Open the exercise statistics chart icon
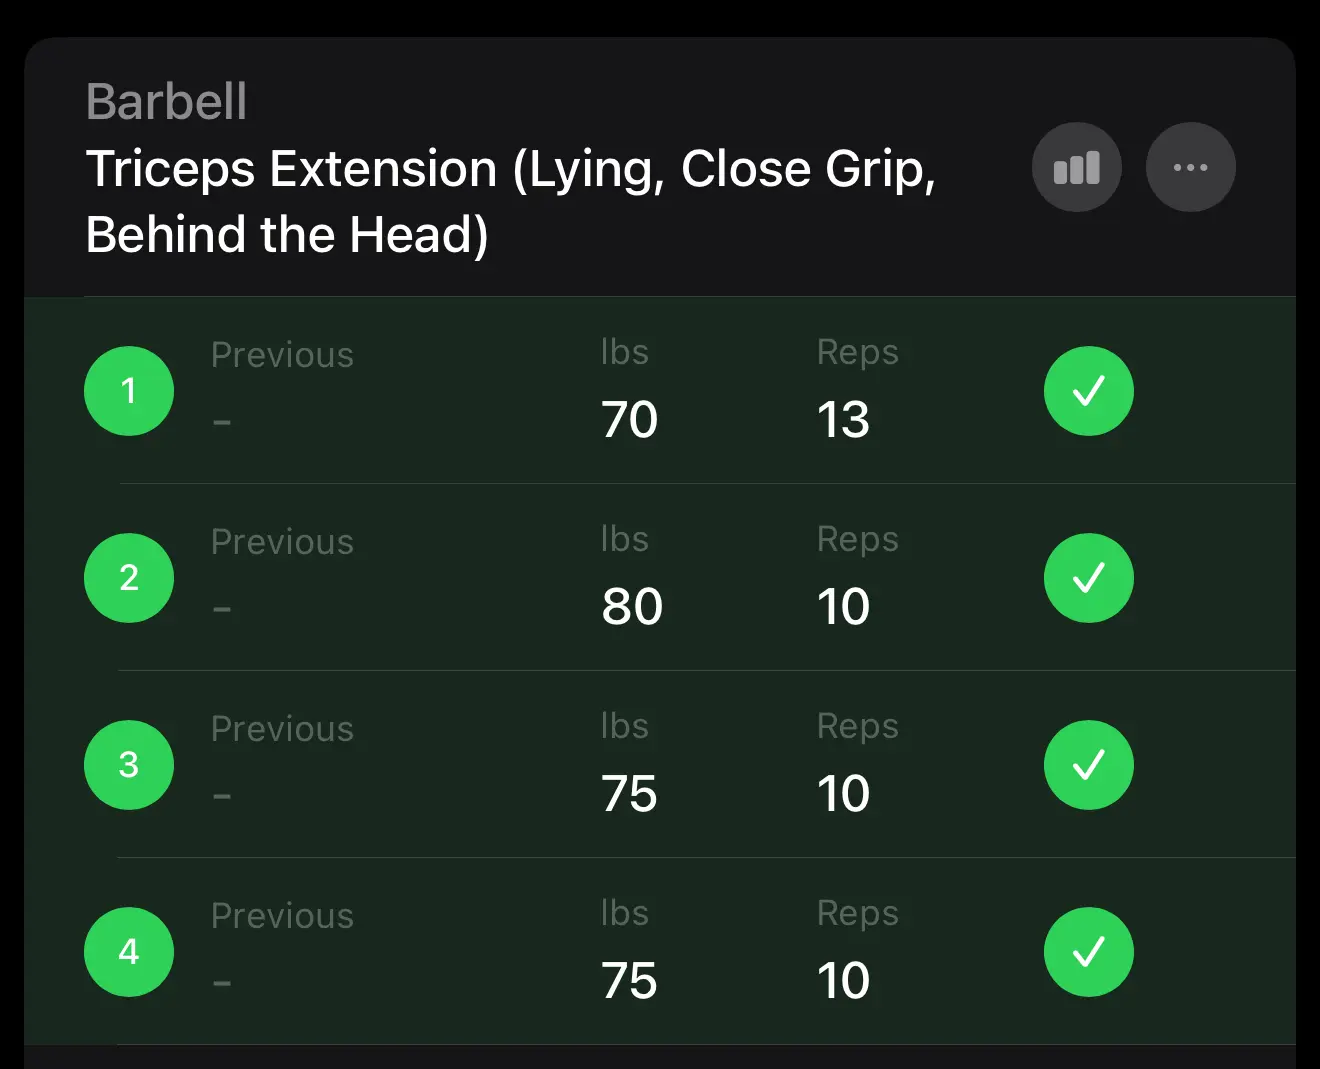 click(x=1076, y=167)
